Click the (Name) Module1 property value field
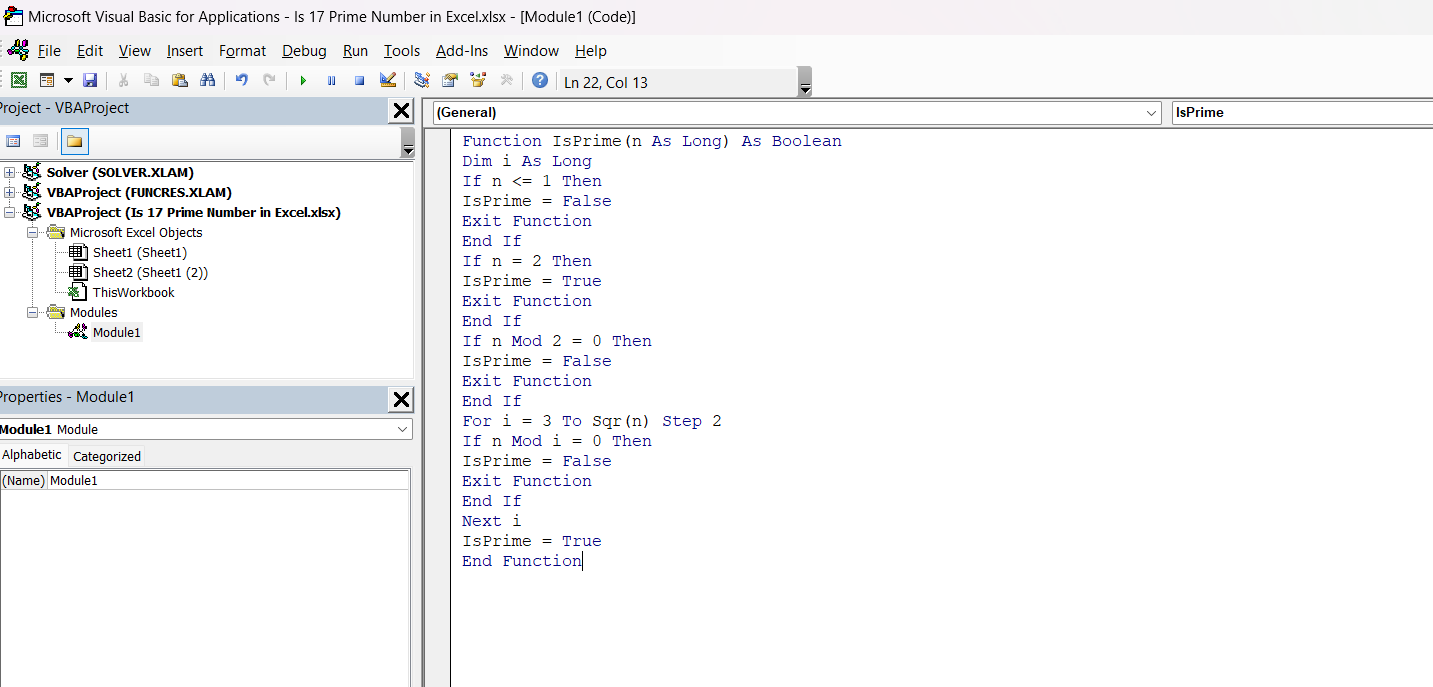Viewport: 1433px width, 687px height. [229, 480]
